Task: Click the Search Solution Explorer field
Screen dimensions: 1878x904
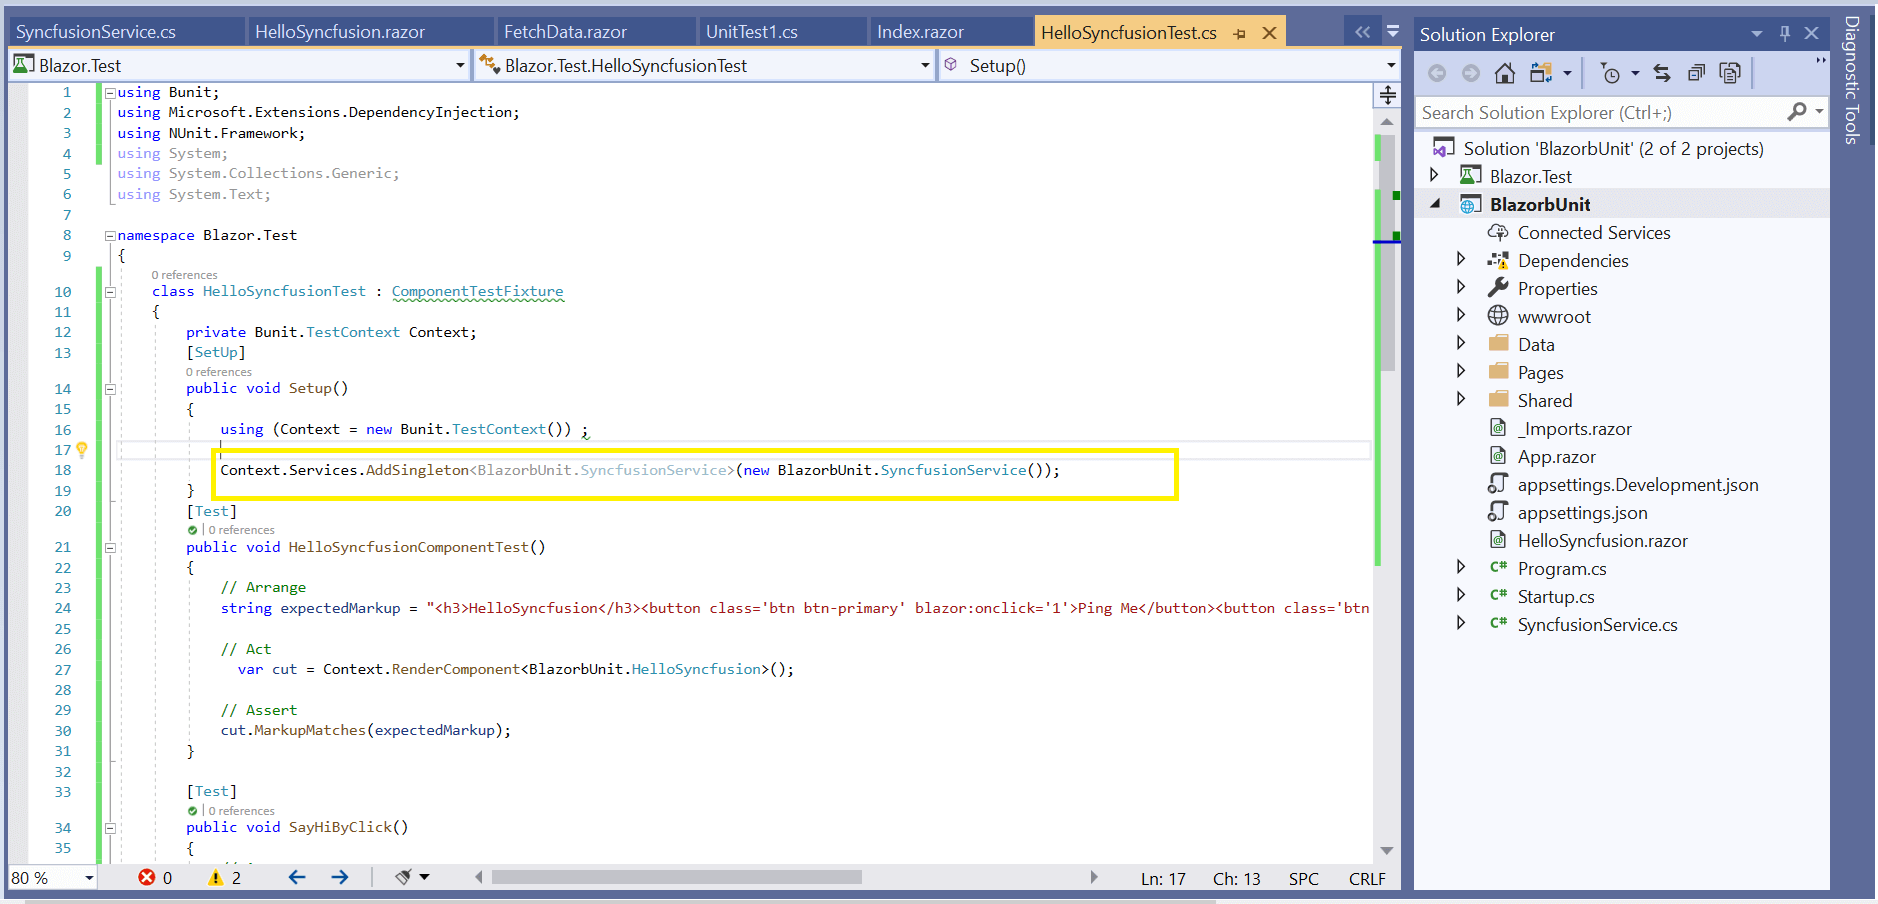Action: 1600,113
